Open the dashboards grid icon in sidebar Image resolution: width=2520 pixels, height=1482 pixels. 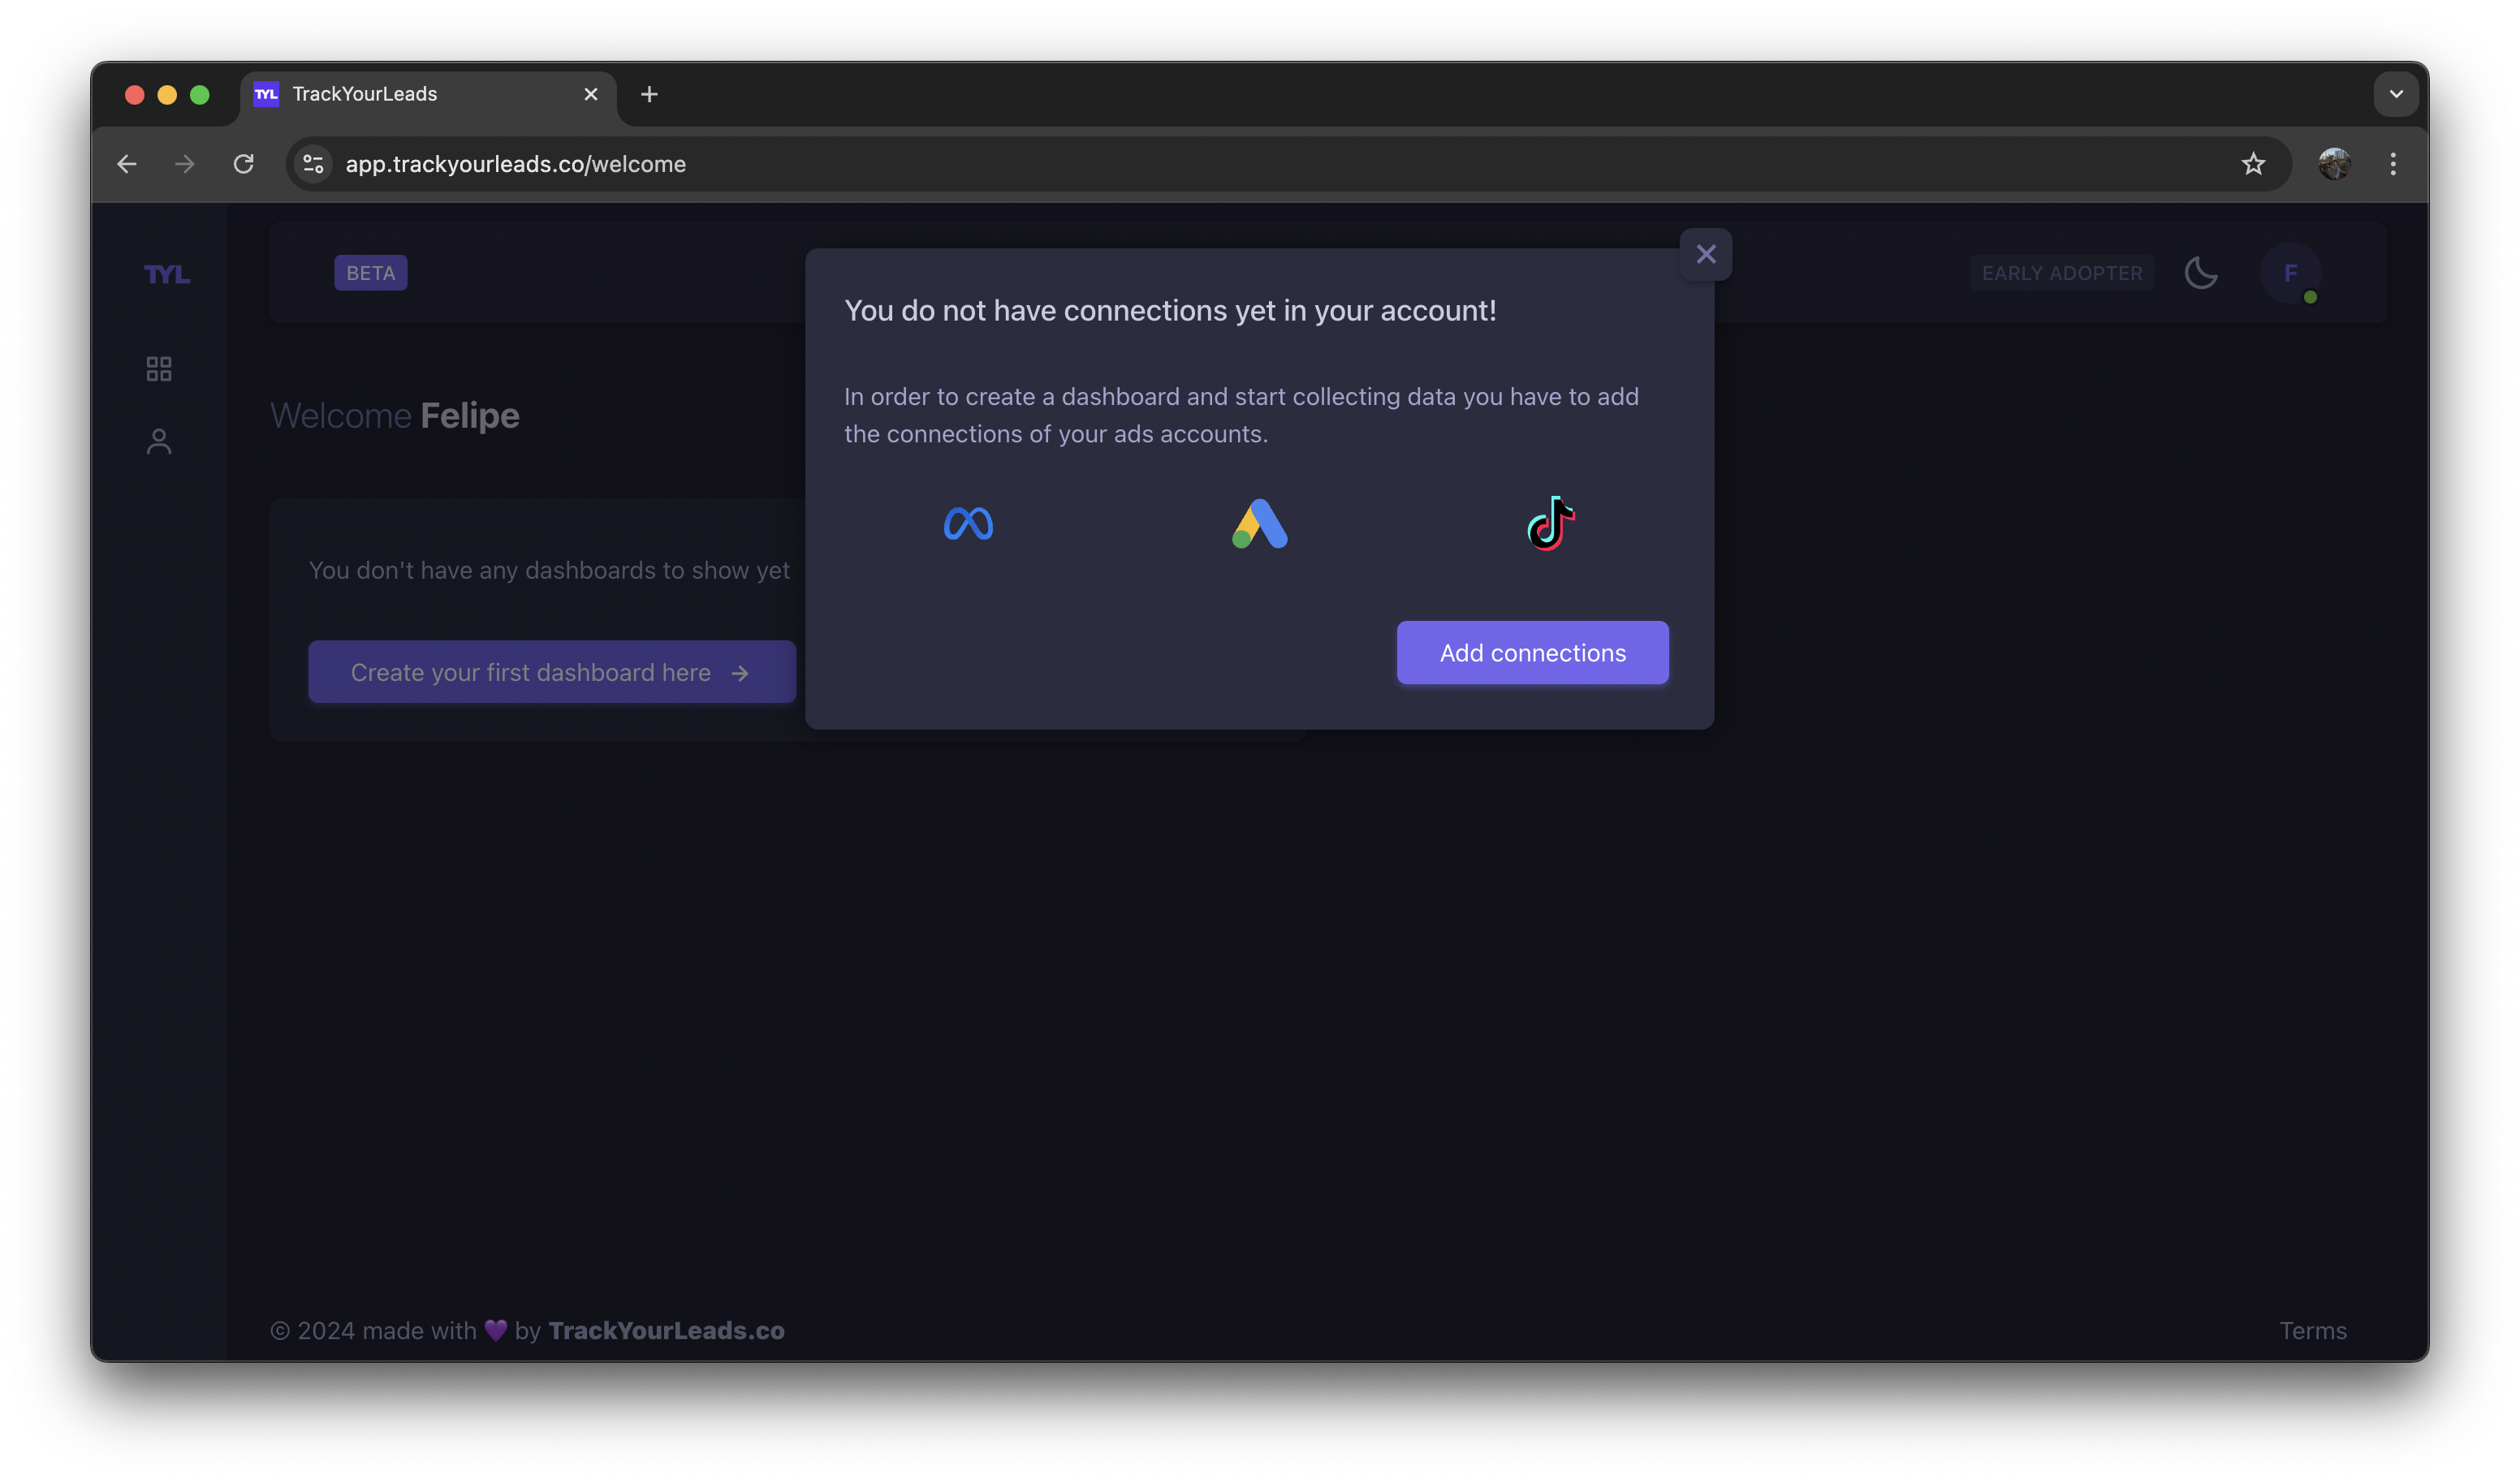point(159,369)
